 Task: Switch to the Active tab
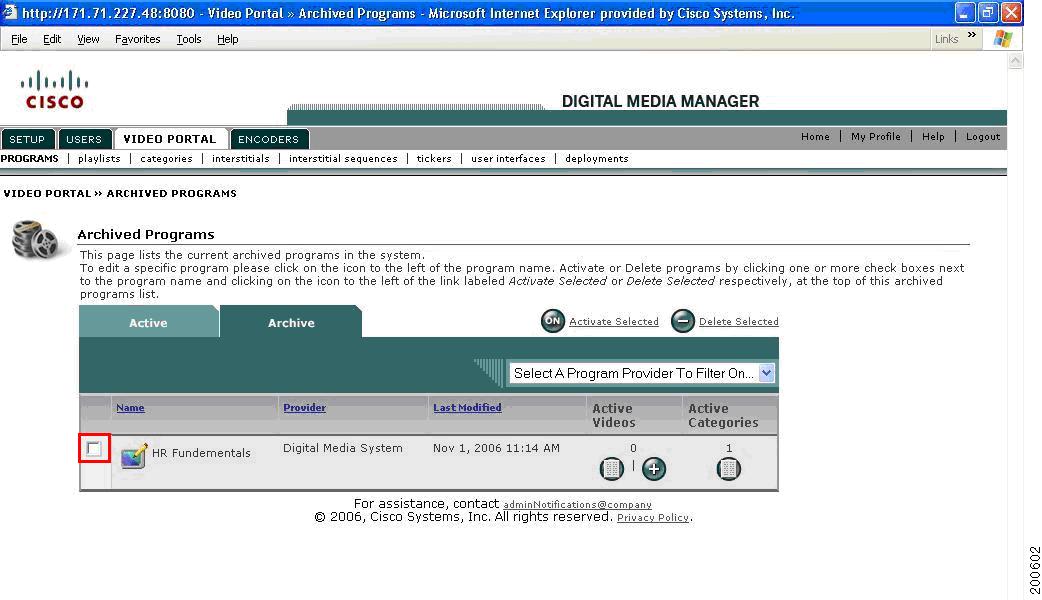tap(148, 322)
